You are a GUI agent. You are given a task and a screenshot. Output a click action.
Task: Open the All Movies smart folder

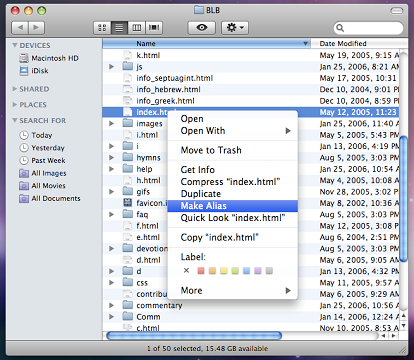[x=42, y=186]
